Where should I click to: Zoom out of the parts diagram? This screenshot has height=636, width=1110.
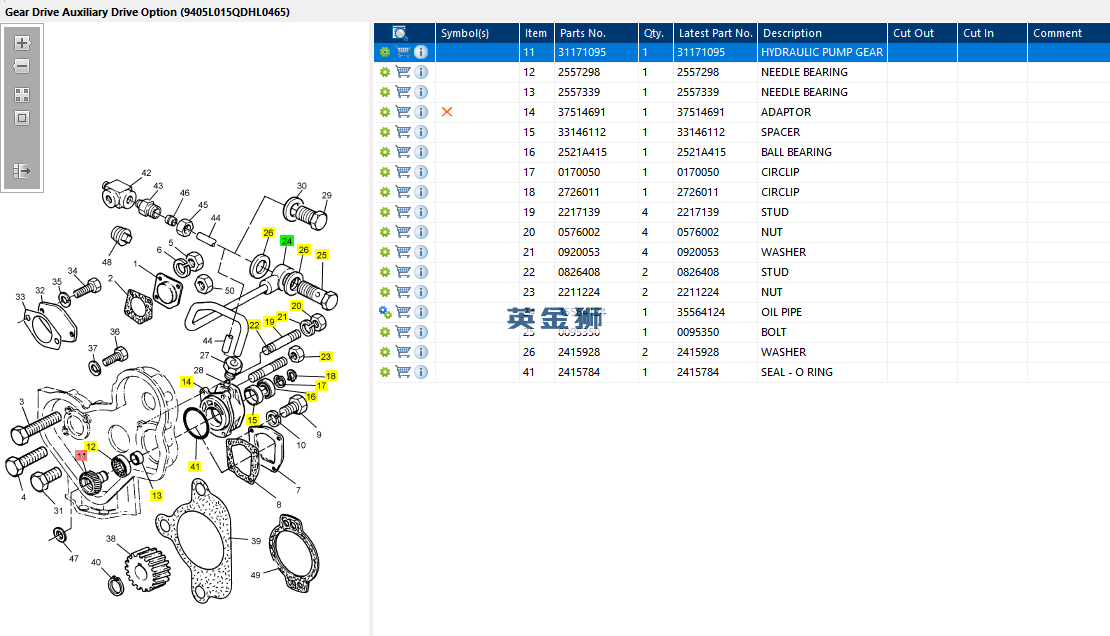[x=22, y=67]
